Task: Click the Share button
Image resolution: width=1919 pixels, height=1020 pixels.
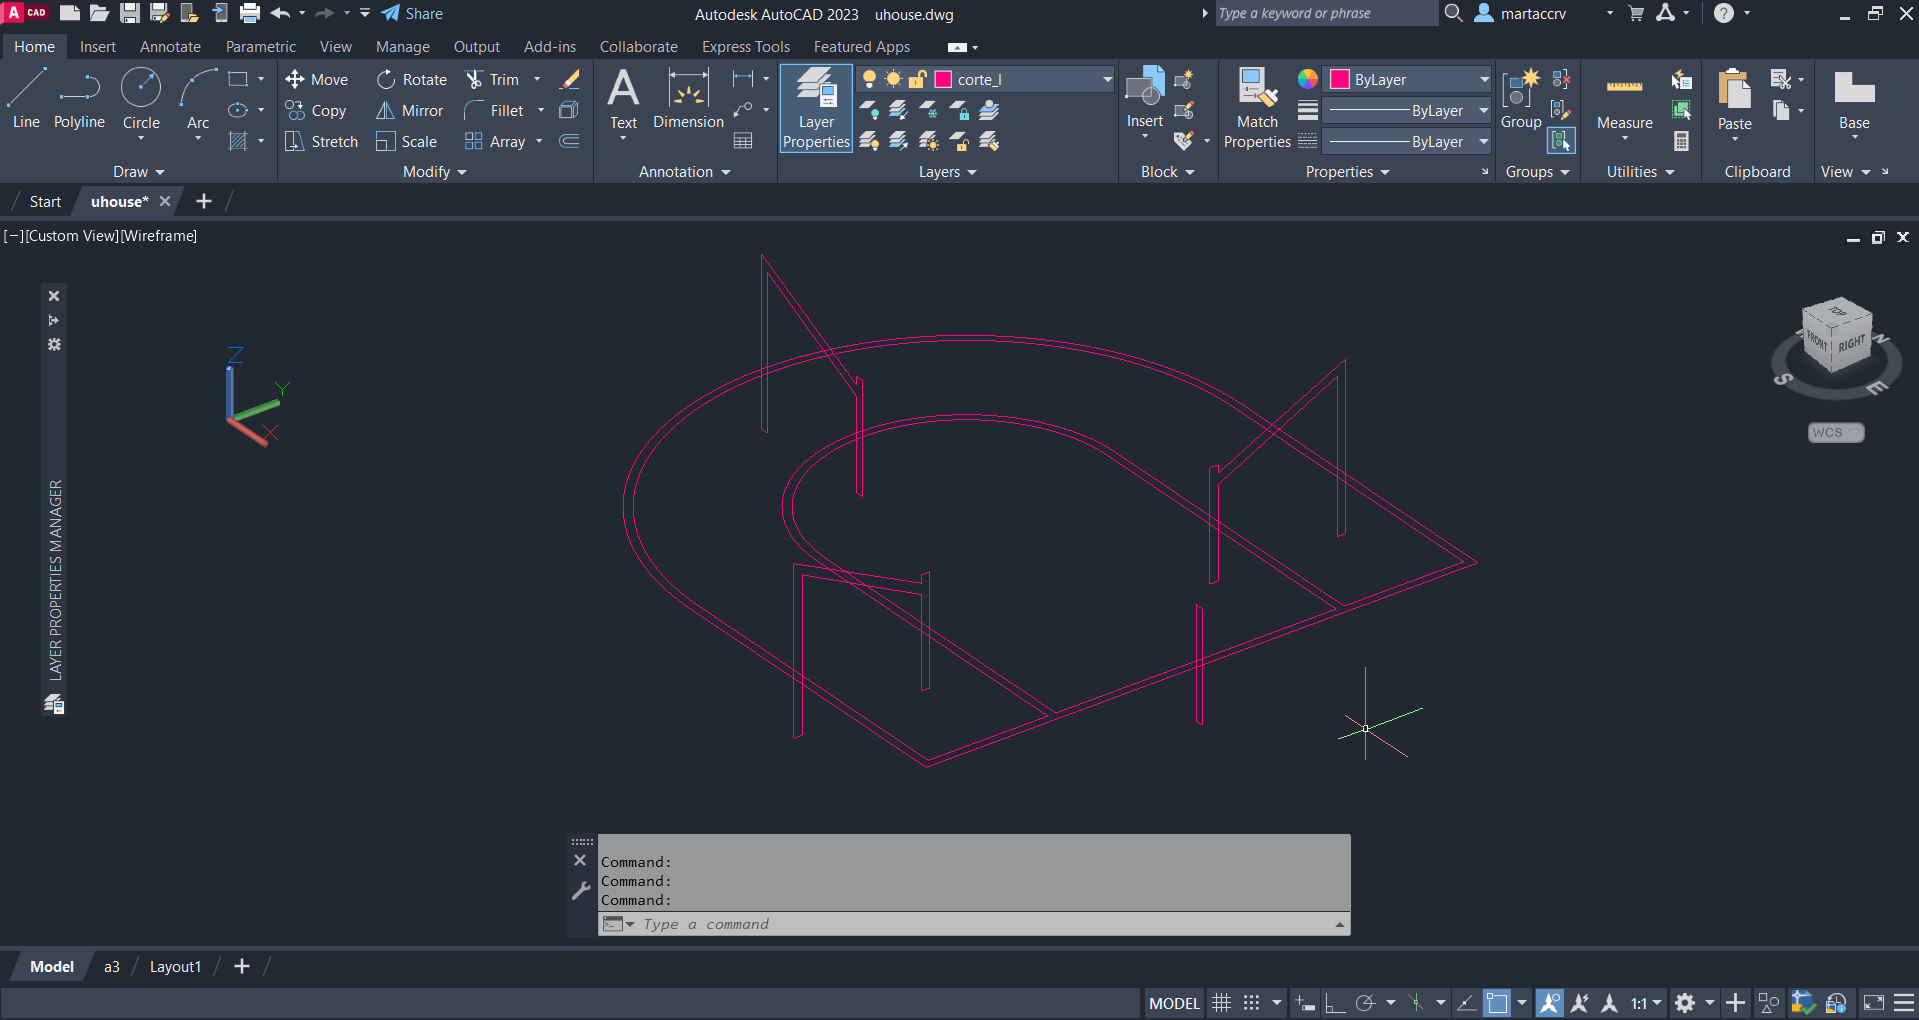Action: click(x=412, y=14)
